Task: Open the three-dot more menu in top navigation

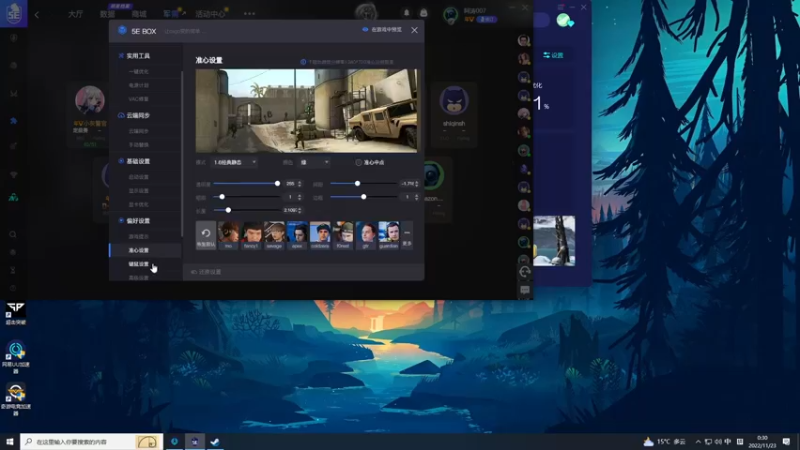Action: [x=249, y=14]
